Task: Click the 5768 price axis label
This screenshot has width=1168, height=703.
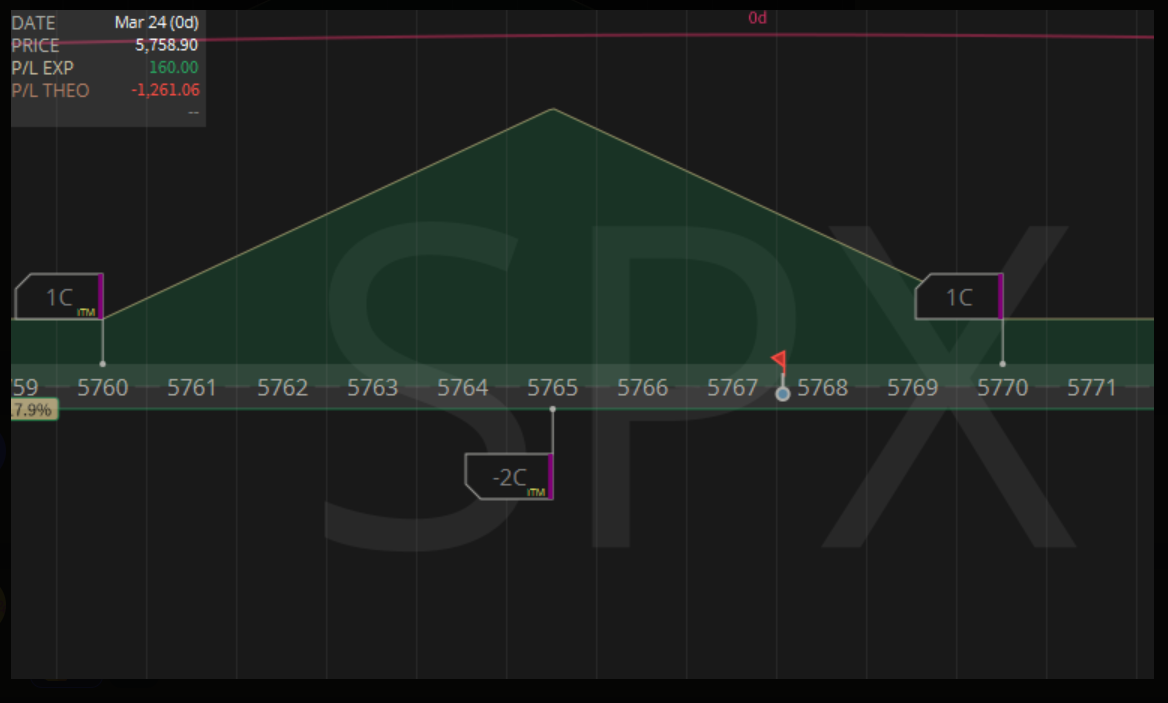Action: coord(822,387)
